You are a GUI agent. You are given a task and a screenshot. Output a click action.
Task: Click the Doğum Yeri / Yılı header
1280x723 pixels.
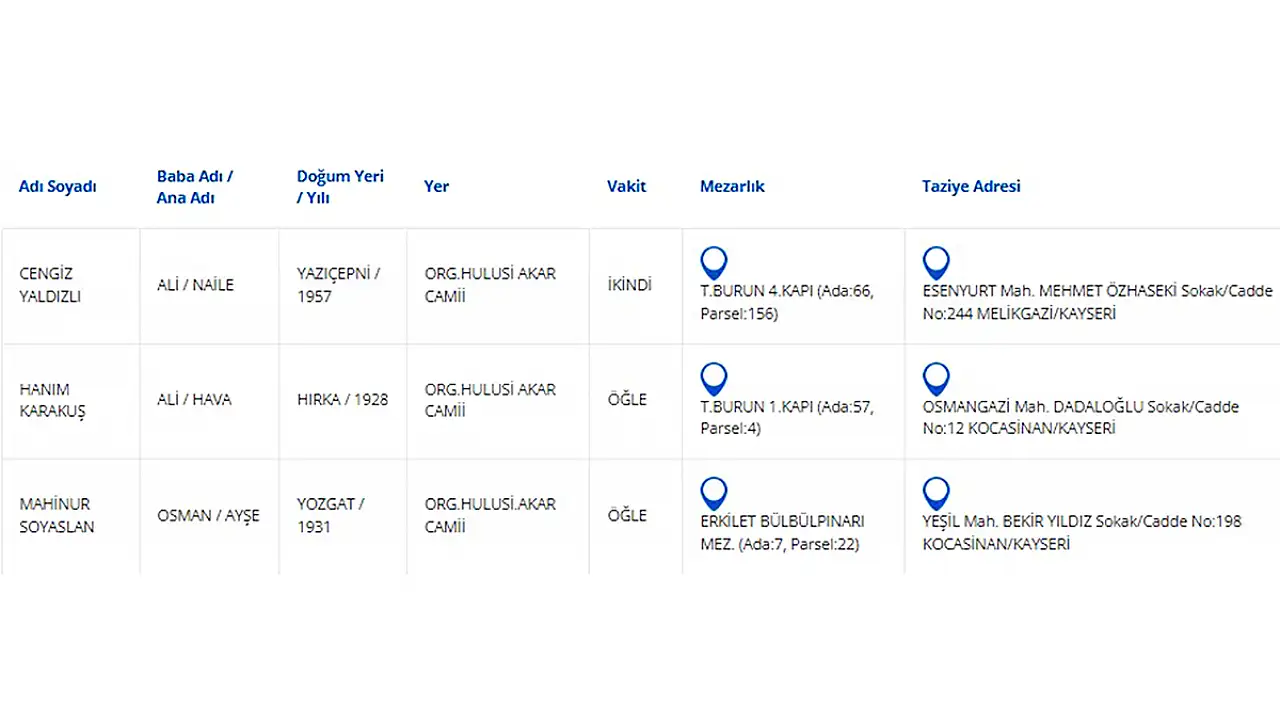[x=340, y=187]
